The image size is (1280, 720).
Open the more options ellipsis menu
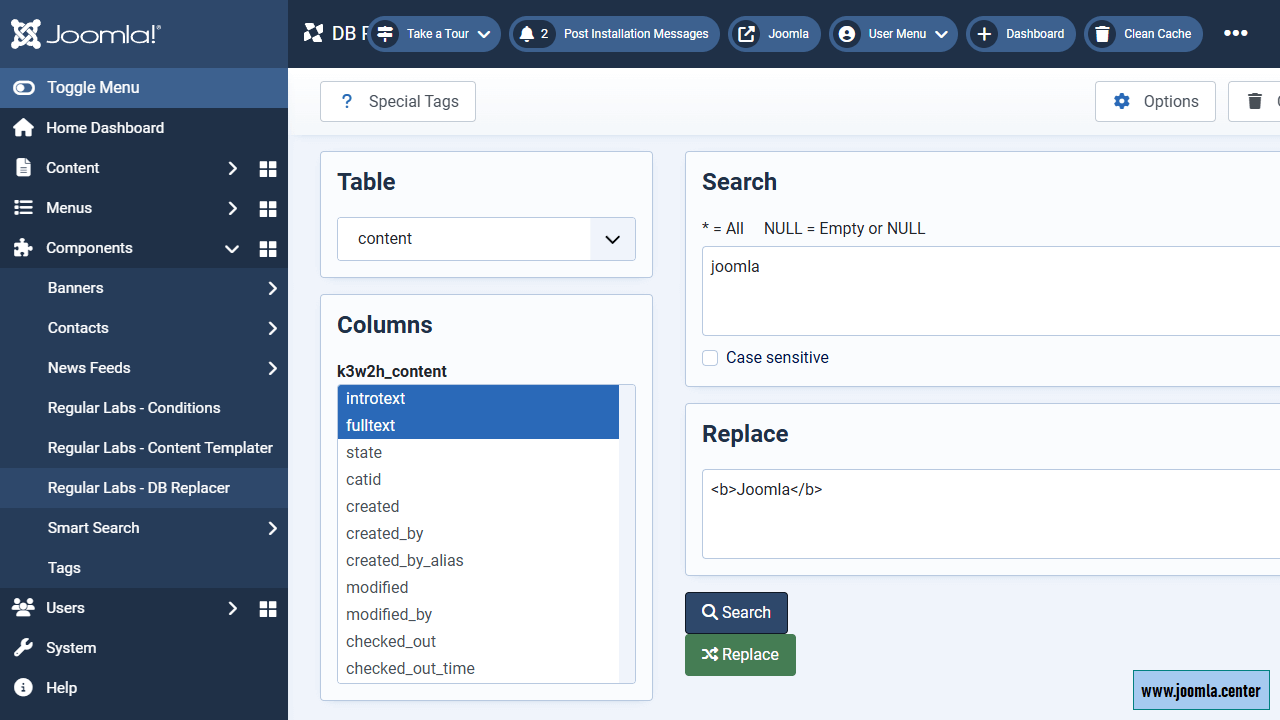(x=1236, y=33)
